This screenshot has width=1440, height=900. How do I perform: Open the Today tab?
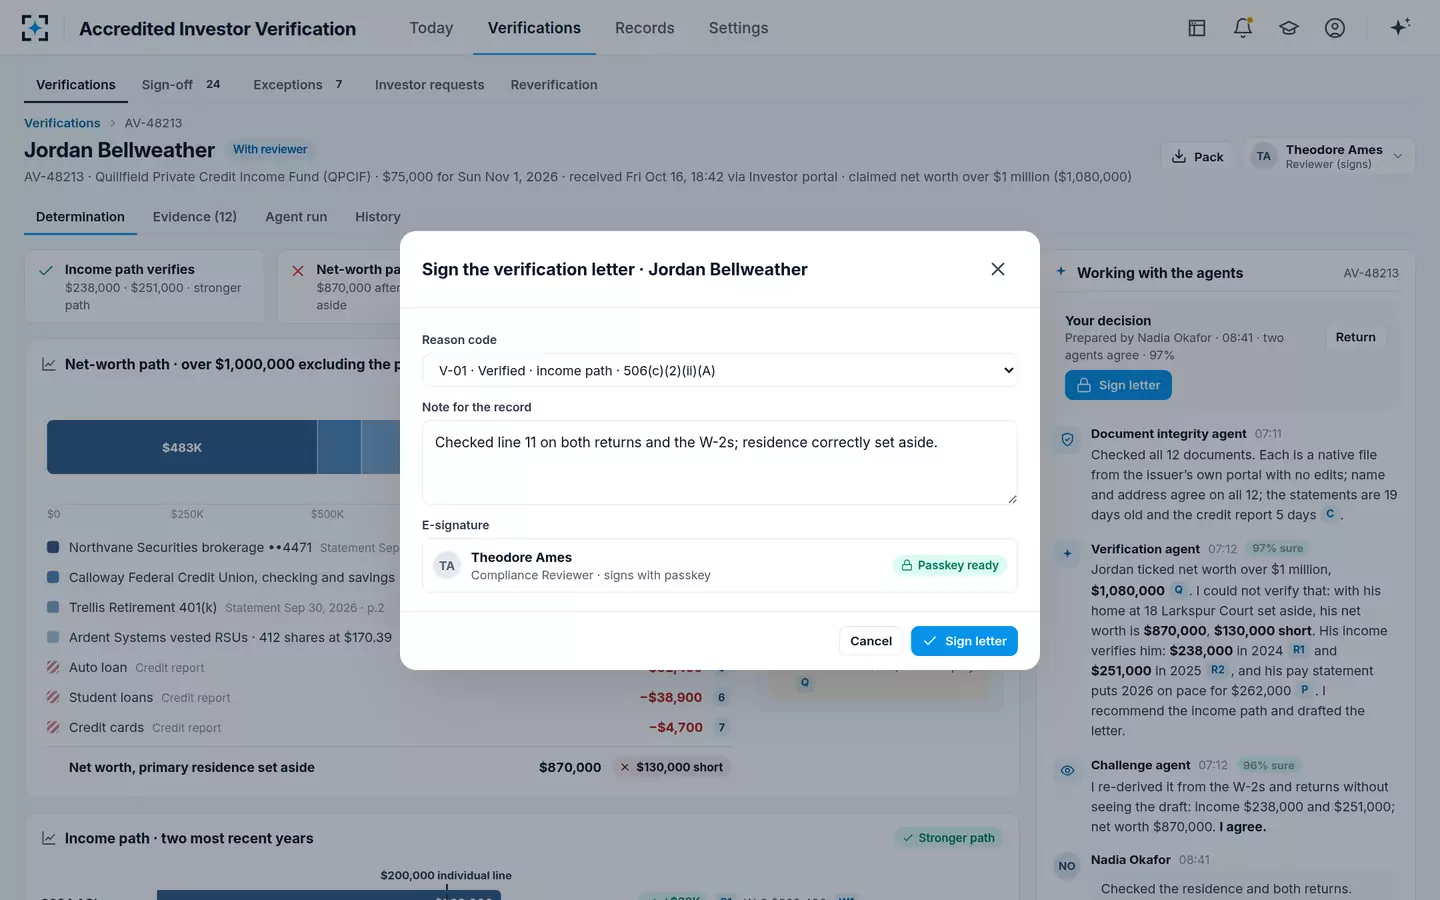coord(431,28)
